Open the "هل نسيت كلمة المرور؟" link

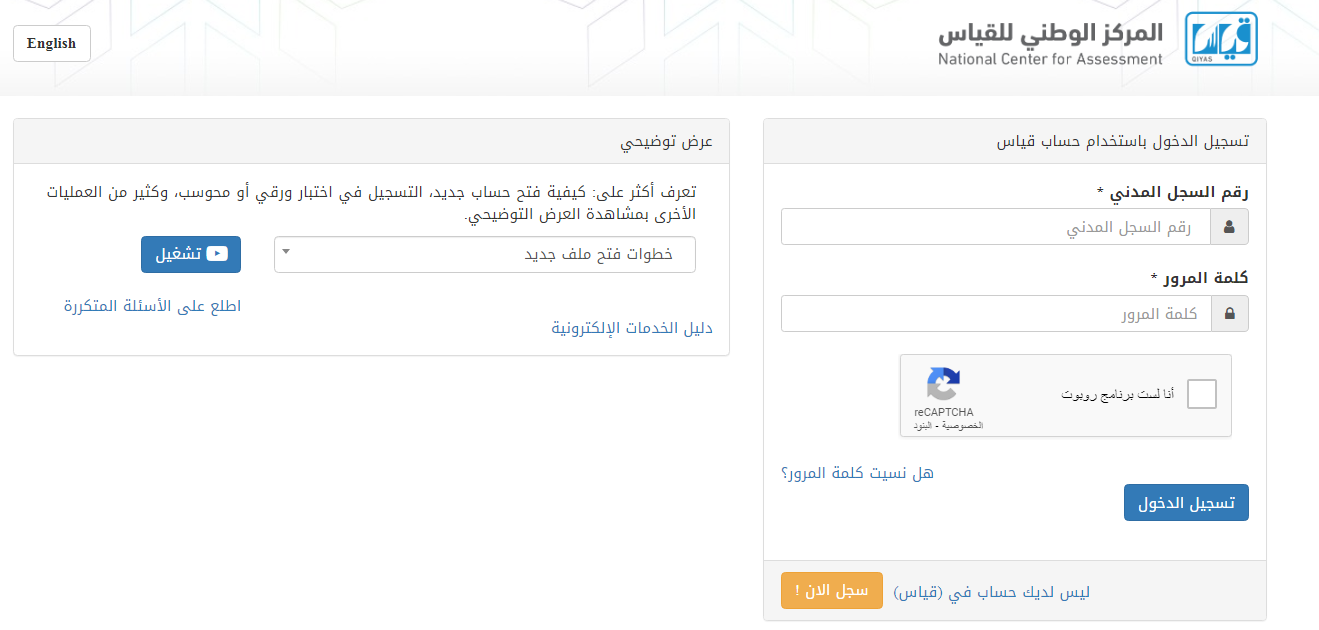click(857, 473)
